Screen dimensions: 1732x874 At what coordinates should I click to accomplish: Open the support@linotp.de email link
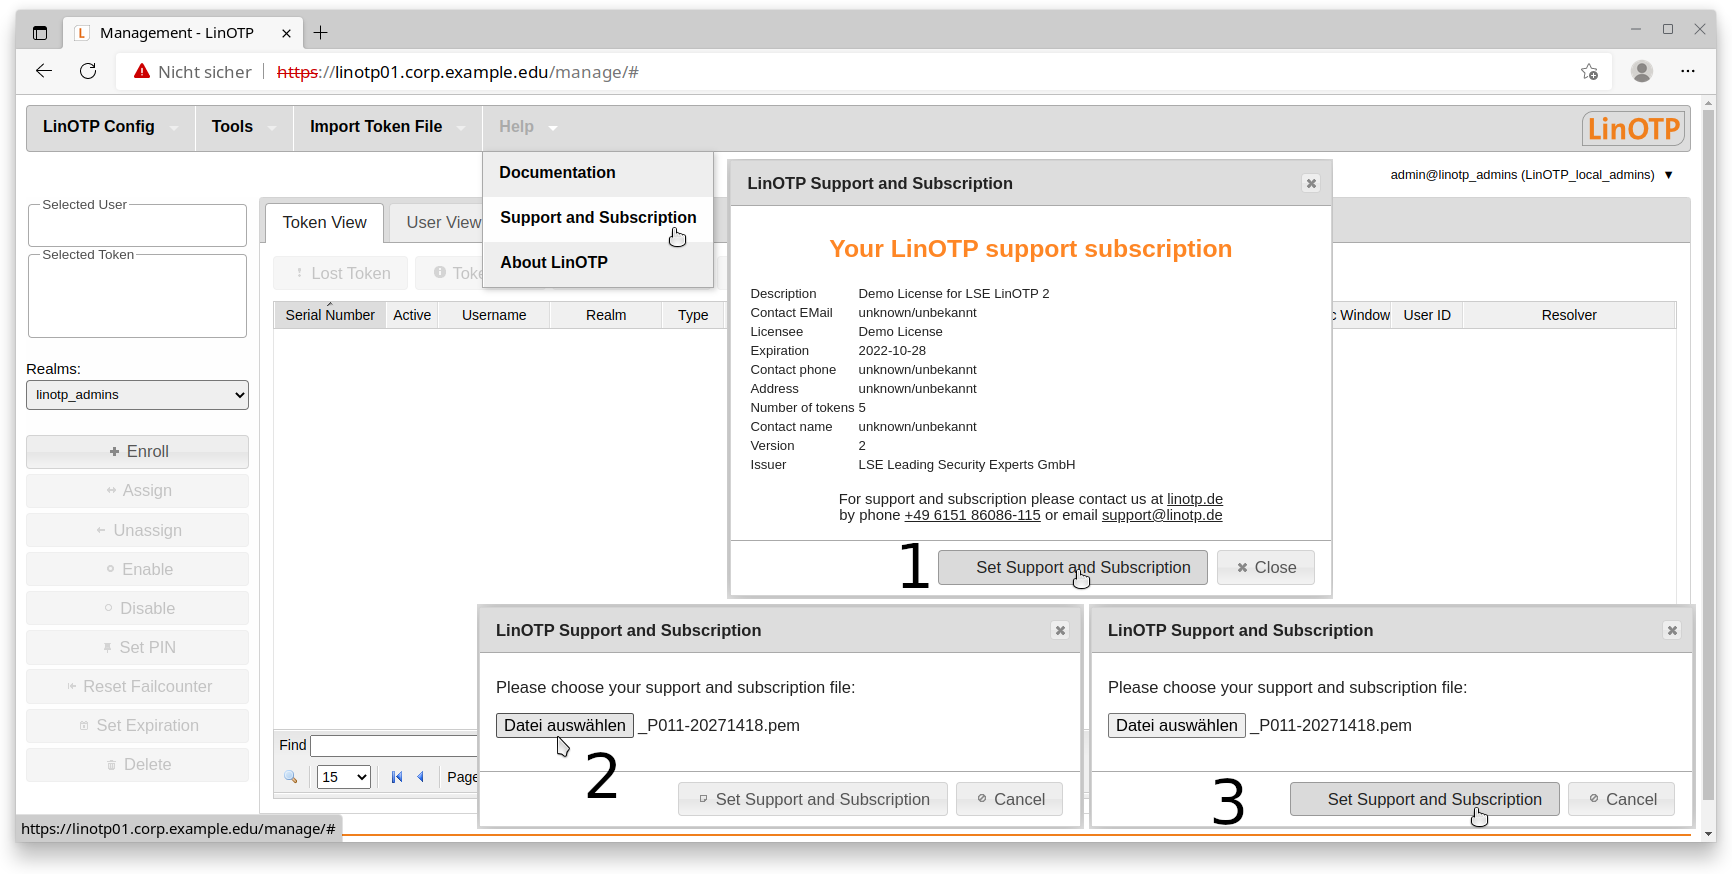(x=1161, y=516)
